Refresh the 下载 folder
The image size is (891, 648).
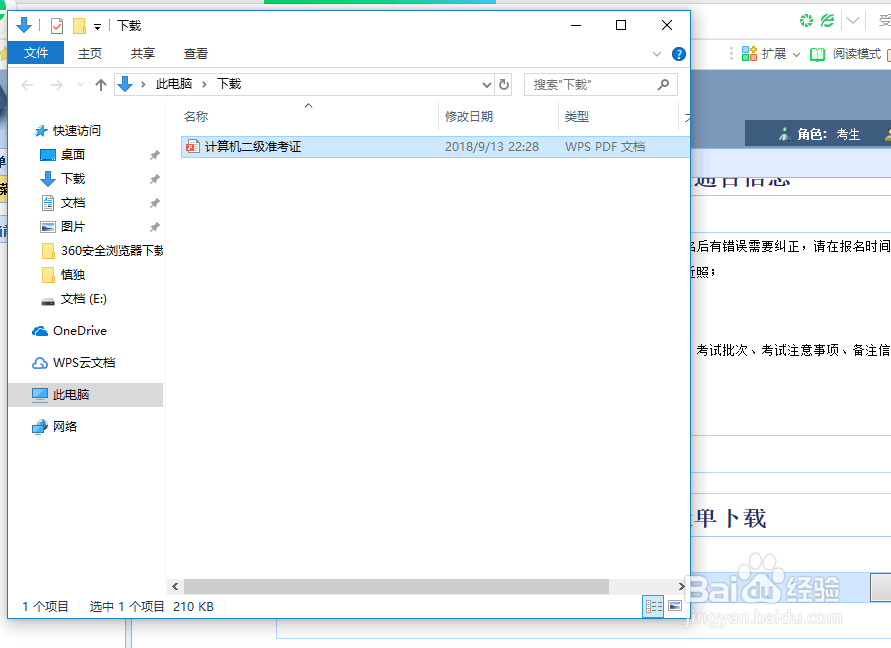click(x=503, y=85)
